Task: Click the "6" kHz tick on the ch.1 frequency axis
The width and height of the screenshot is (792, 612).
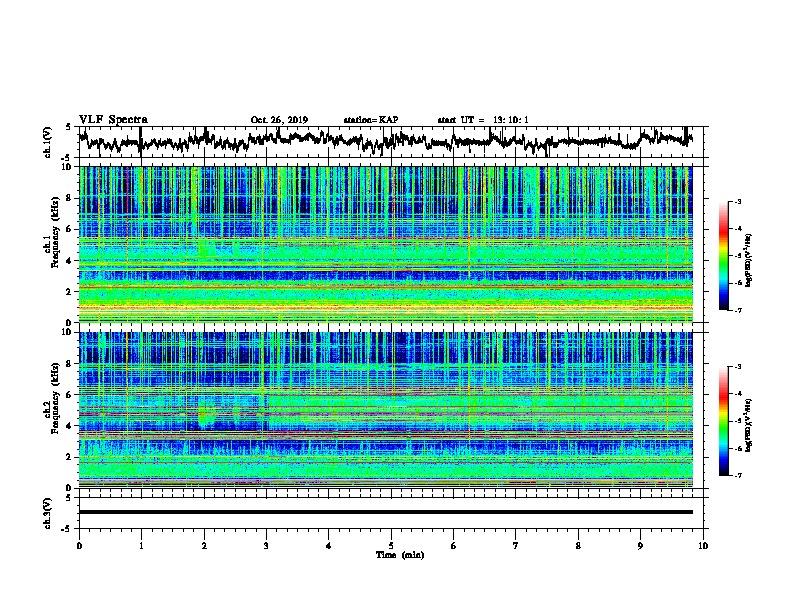Action: [x=70, y=229]
